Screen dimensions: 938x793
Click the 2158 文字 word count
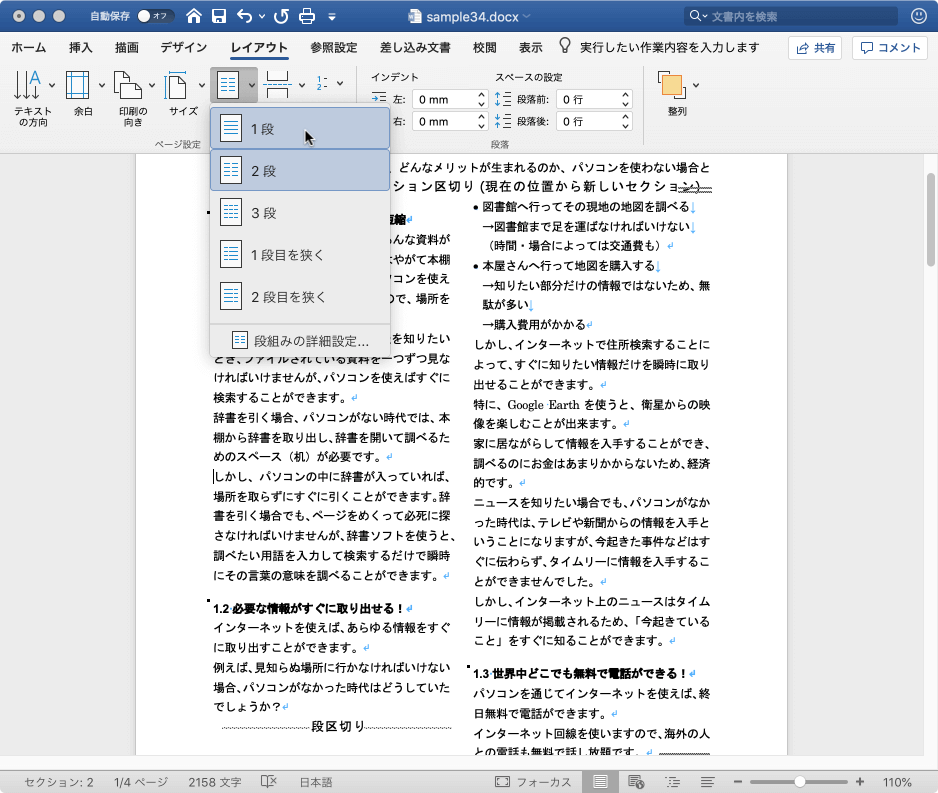(215, 782)
